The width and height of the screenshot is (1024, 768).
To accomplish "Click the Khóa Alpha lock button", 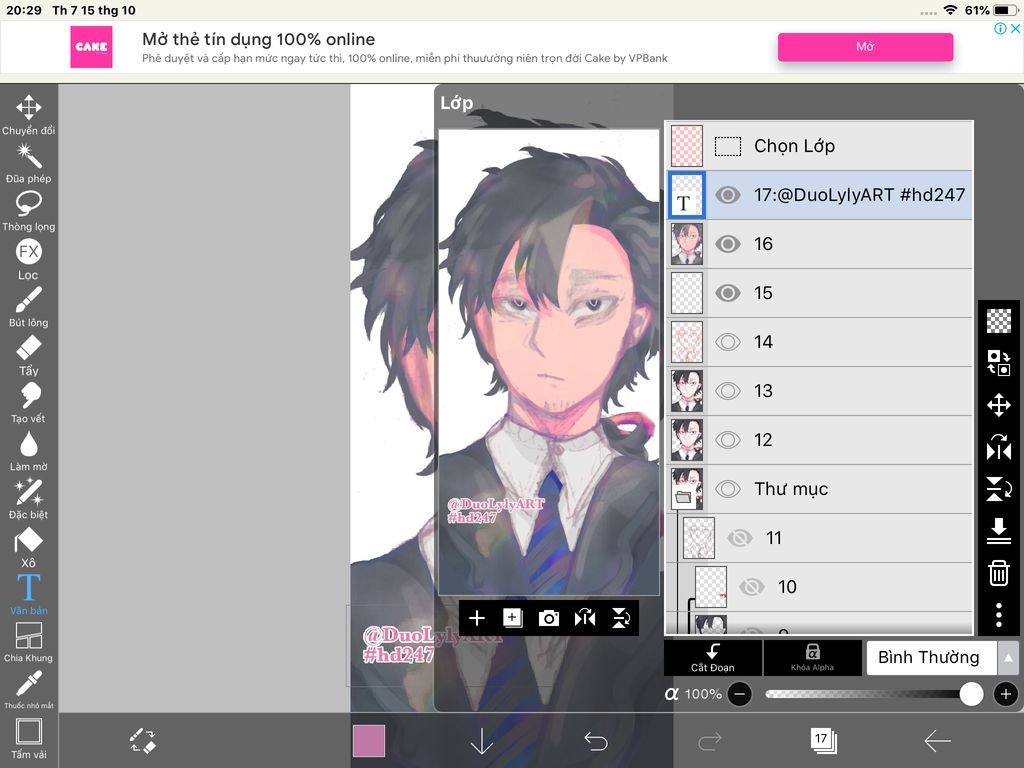I will click(x=812, y=658).
